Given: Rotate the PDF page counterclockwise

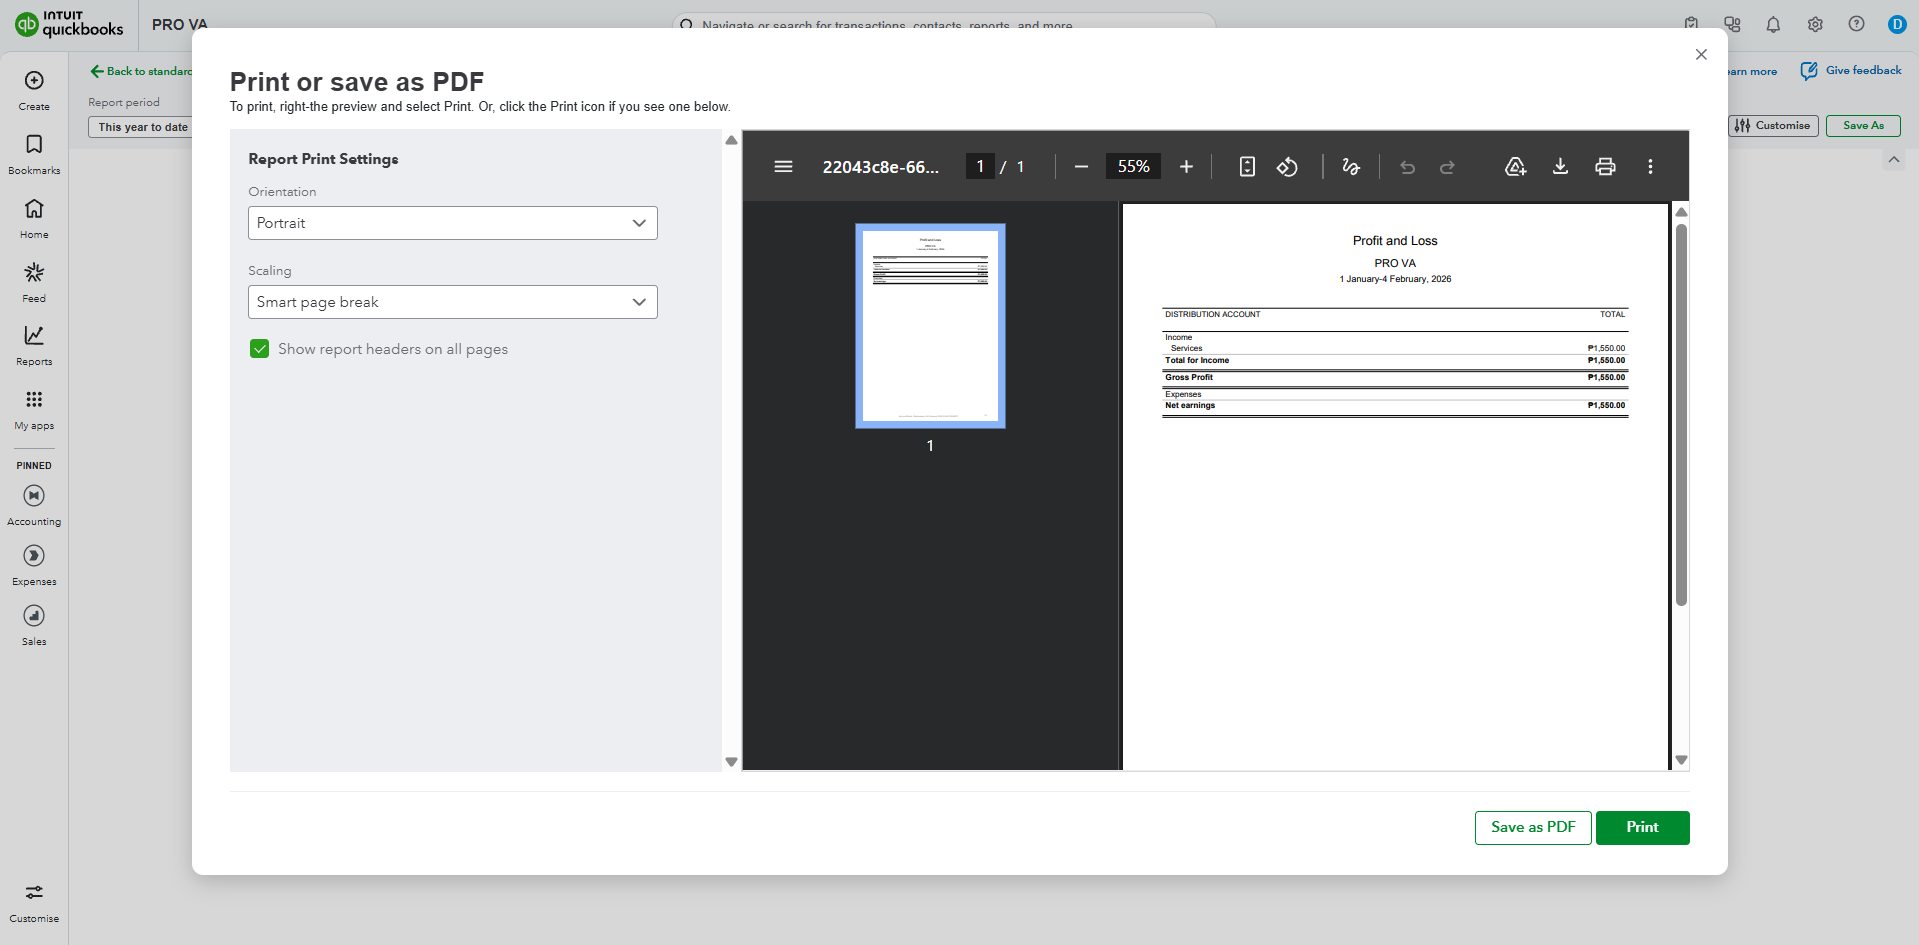Looking at the screenshot, I should 1288,167.
